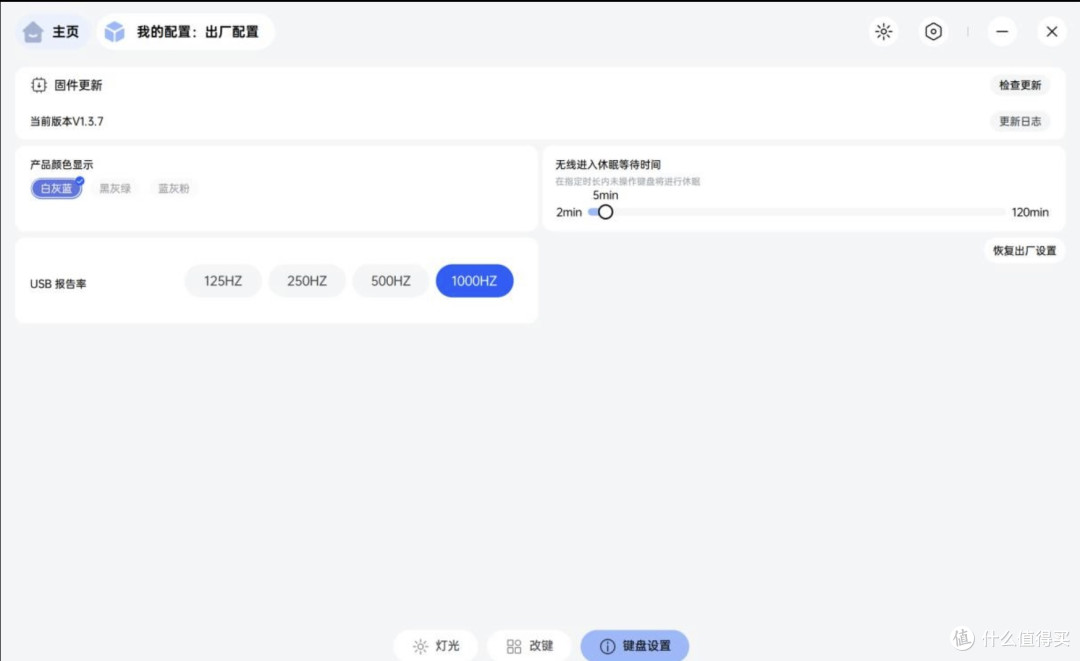Switch to 改键 key remap tab
The width and height of the screenshot is (1080, 661).
tap(529, 646)
